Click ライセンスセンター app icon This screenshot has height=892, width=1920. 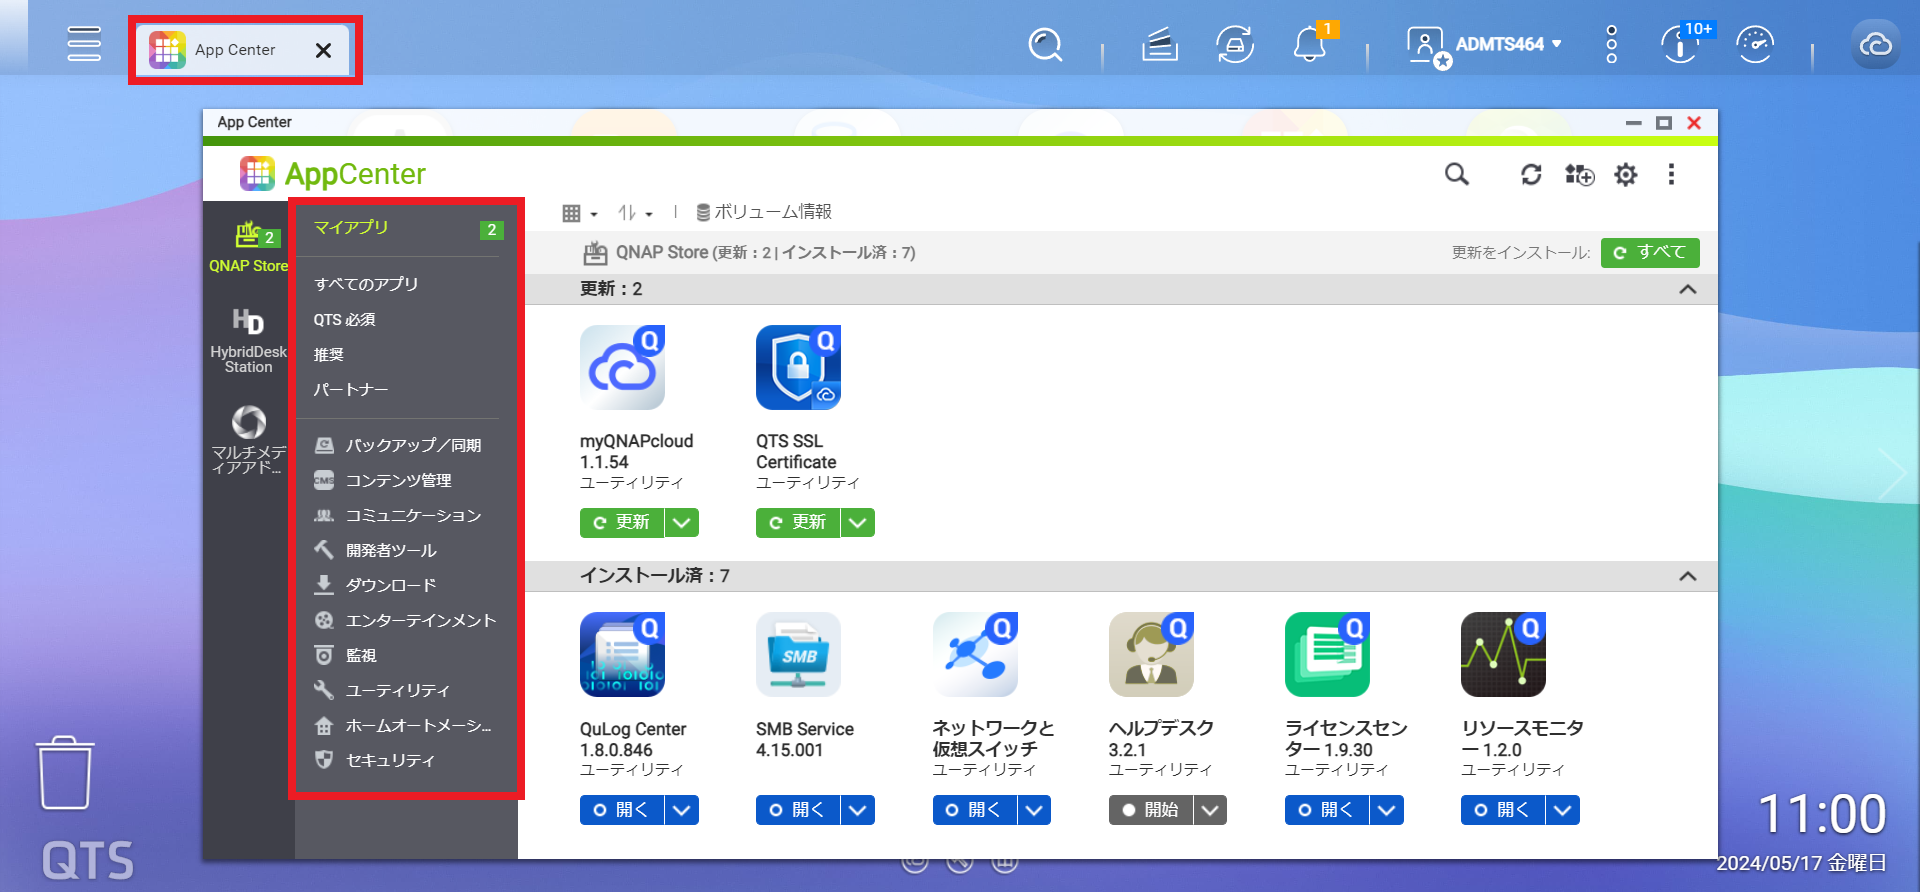click(1327, 655)
